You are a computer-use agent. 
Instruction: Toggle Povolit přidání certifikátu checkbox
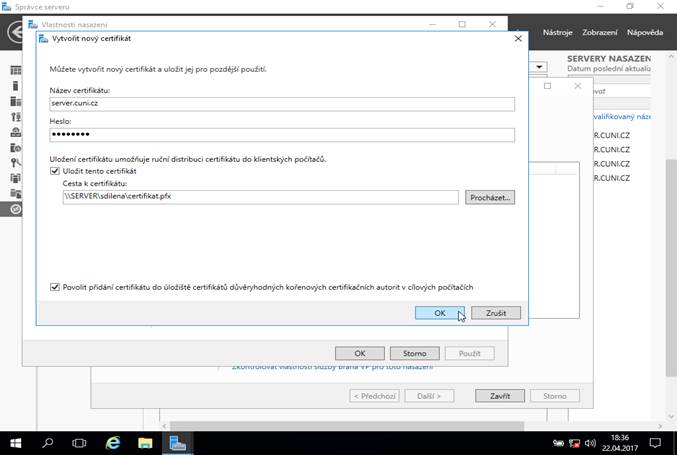(55, 287)
